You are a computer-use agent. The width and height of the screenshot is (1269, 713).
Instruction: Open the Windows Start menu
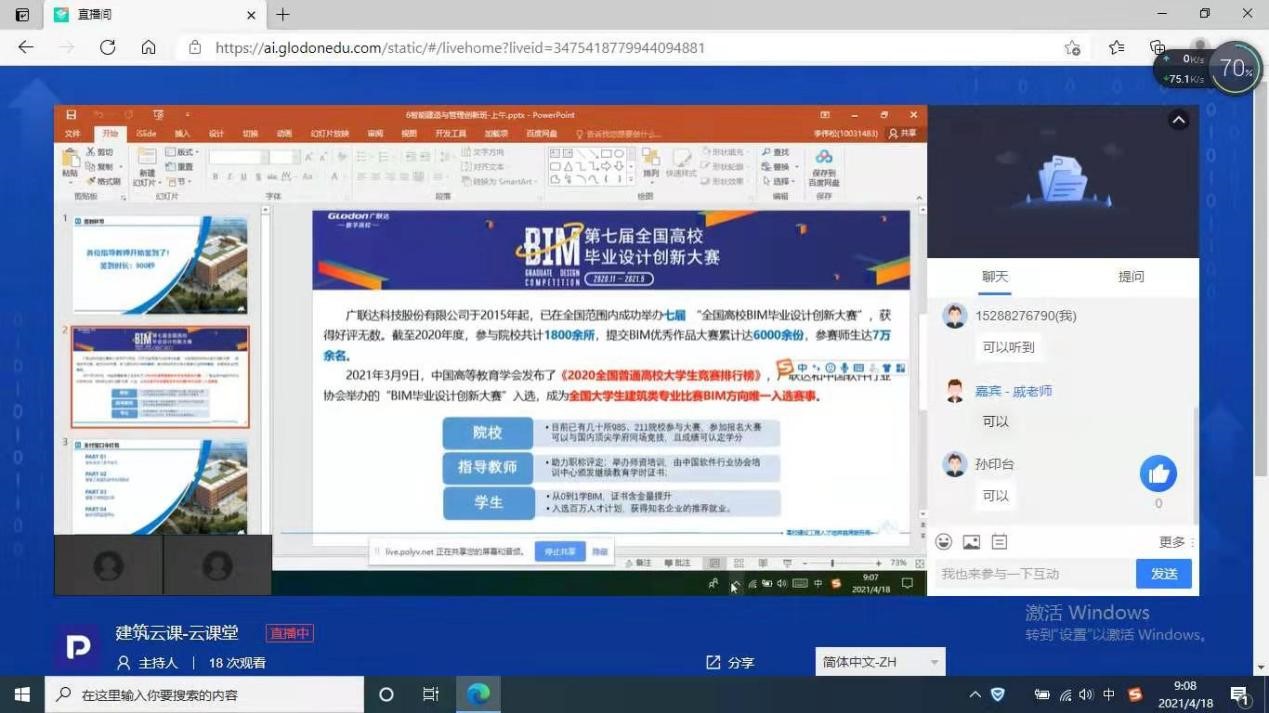(22, 694)
